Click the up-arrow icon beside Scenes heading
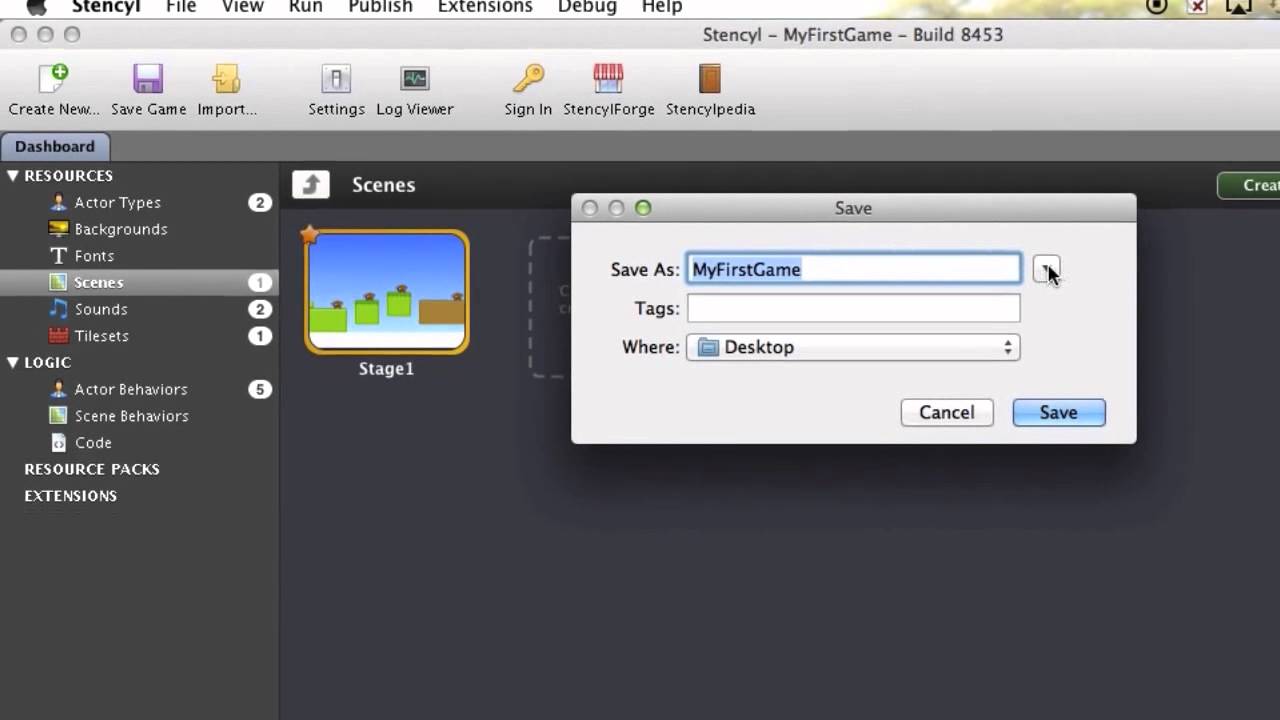The image size is (1280, 720). point(311,184)
